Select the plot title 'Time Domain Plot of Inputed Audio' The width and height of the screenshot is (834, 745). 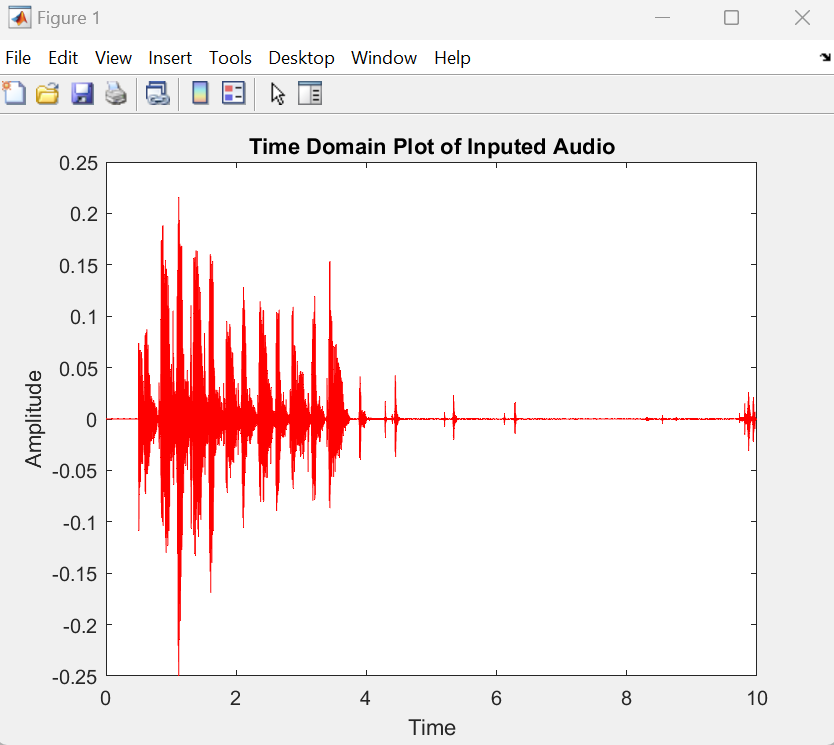(x=432, y=147)
